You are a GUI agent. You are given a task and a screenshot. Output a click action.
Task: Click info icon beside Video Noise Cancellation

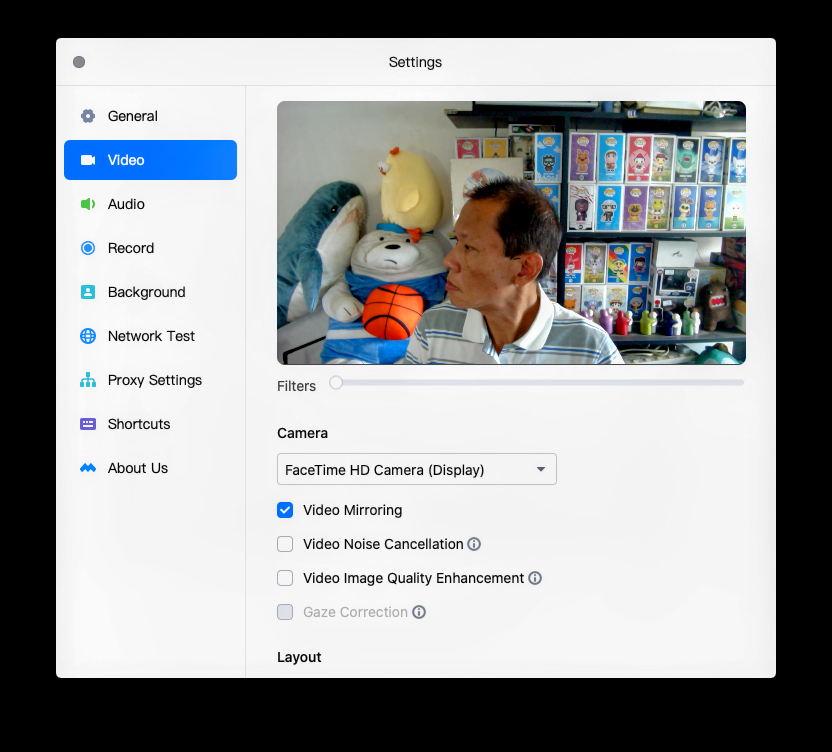click(x=474, y=544)
